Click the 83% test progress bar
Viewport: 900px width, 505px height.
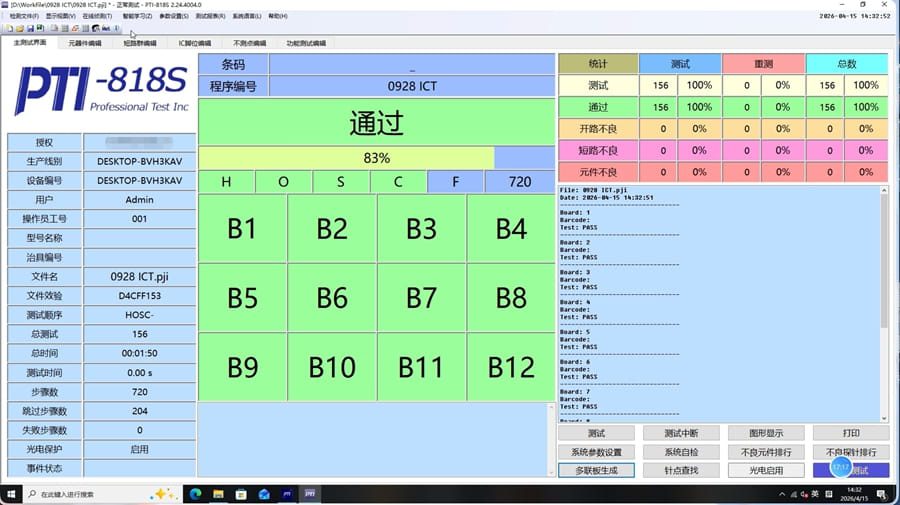pyautogui.click(x=377, y=158)
